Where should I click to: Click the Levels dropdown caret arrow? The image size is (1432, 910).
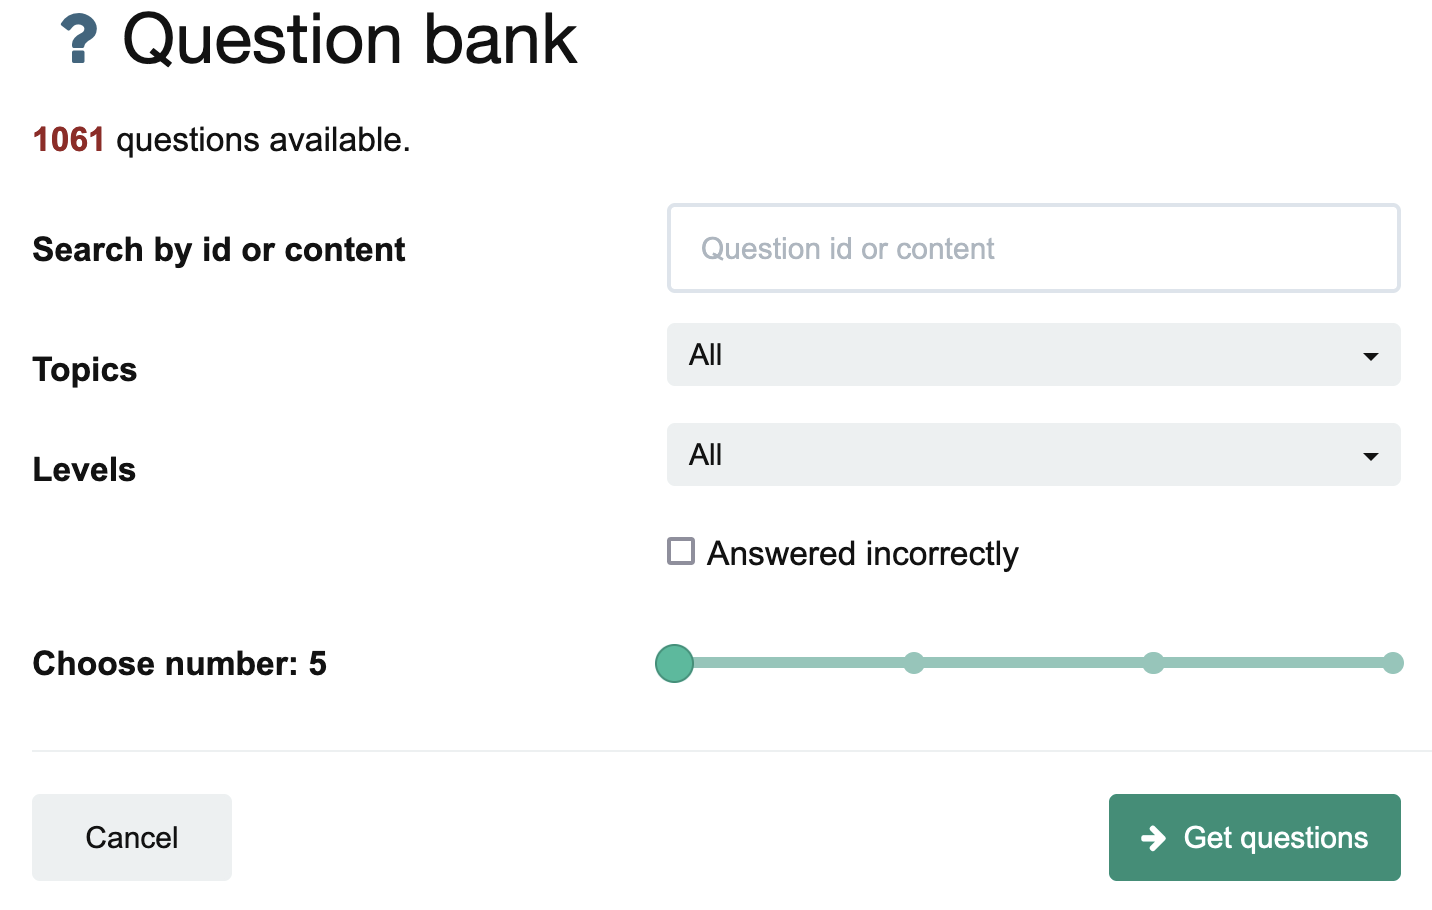(x=1370, y=456)
